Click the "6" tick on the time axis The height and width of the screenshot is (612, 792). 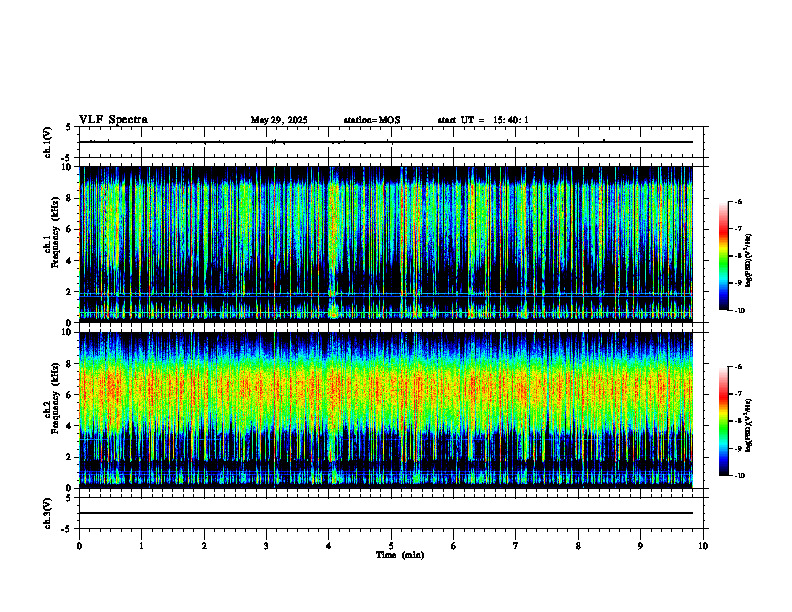click(454, 546)
